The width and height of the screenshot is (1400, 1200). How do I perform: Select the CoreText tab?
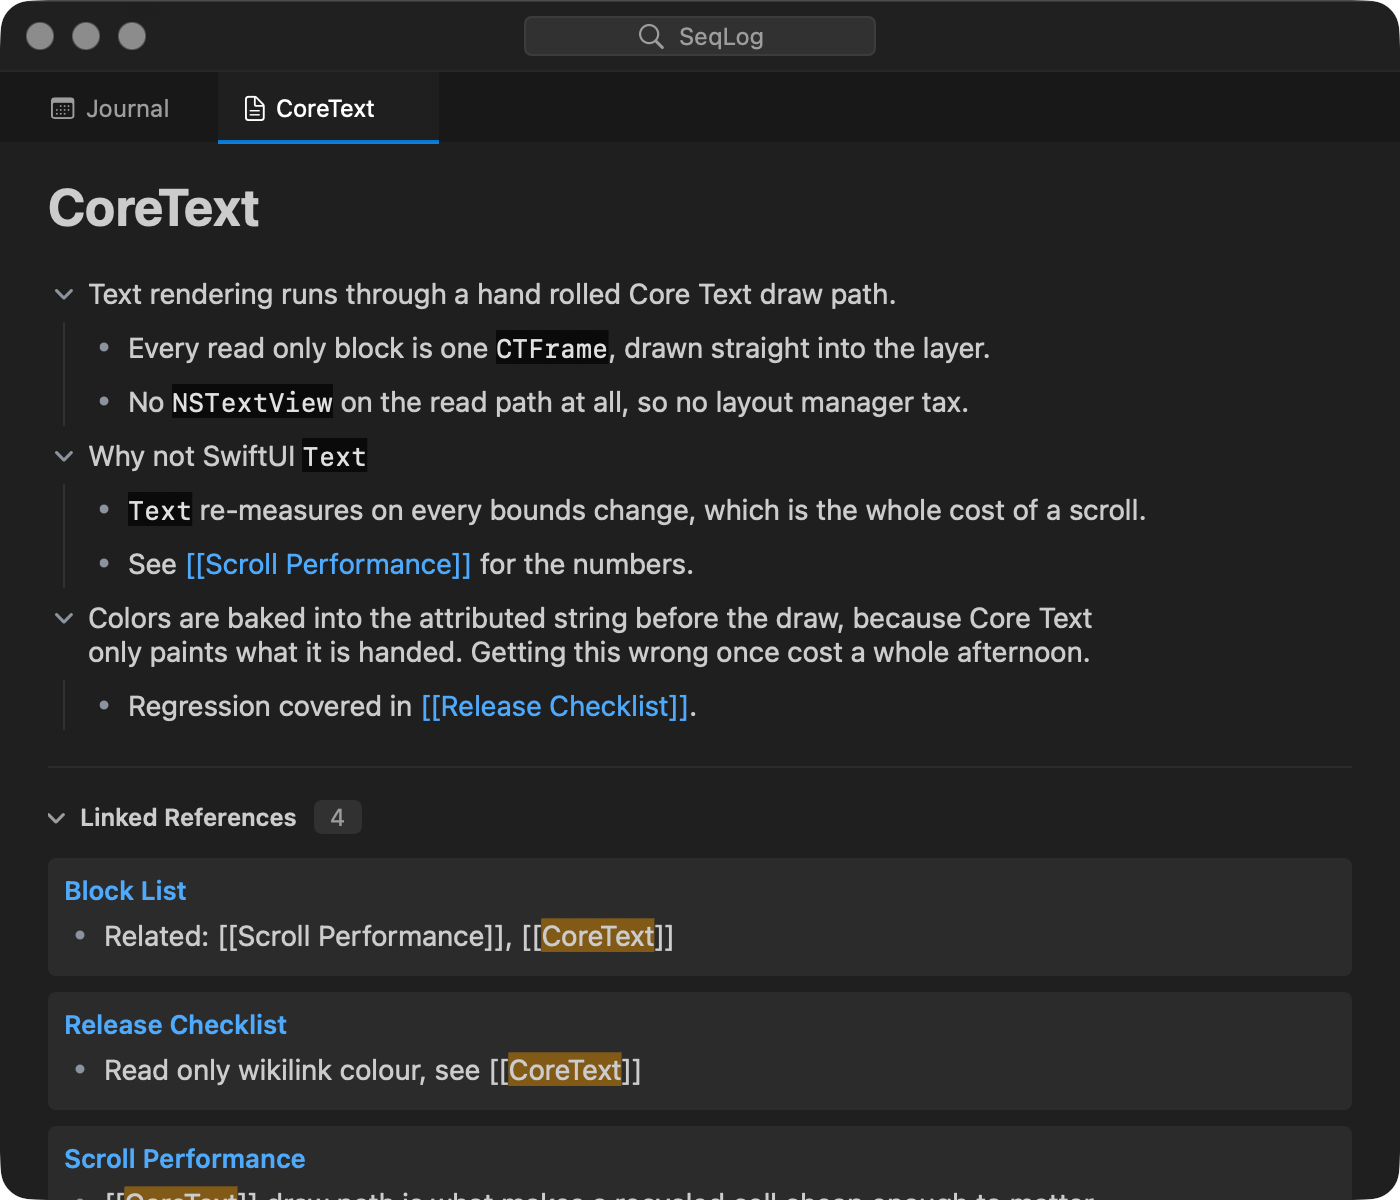pos(328,108)
